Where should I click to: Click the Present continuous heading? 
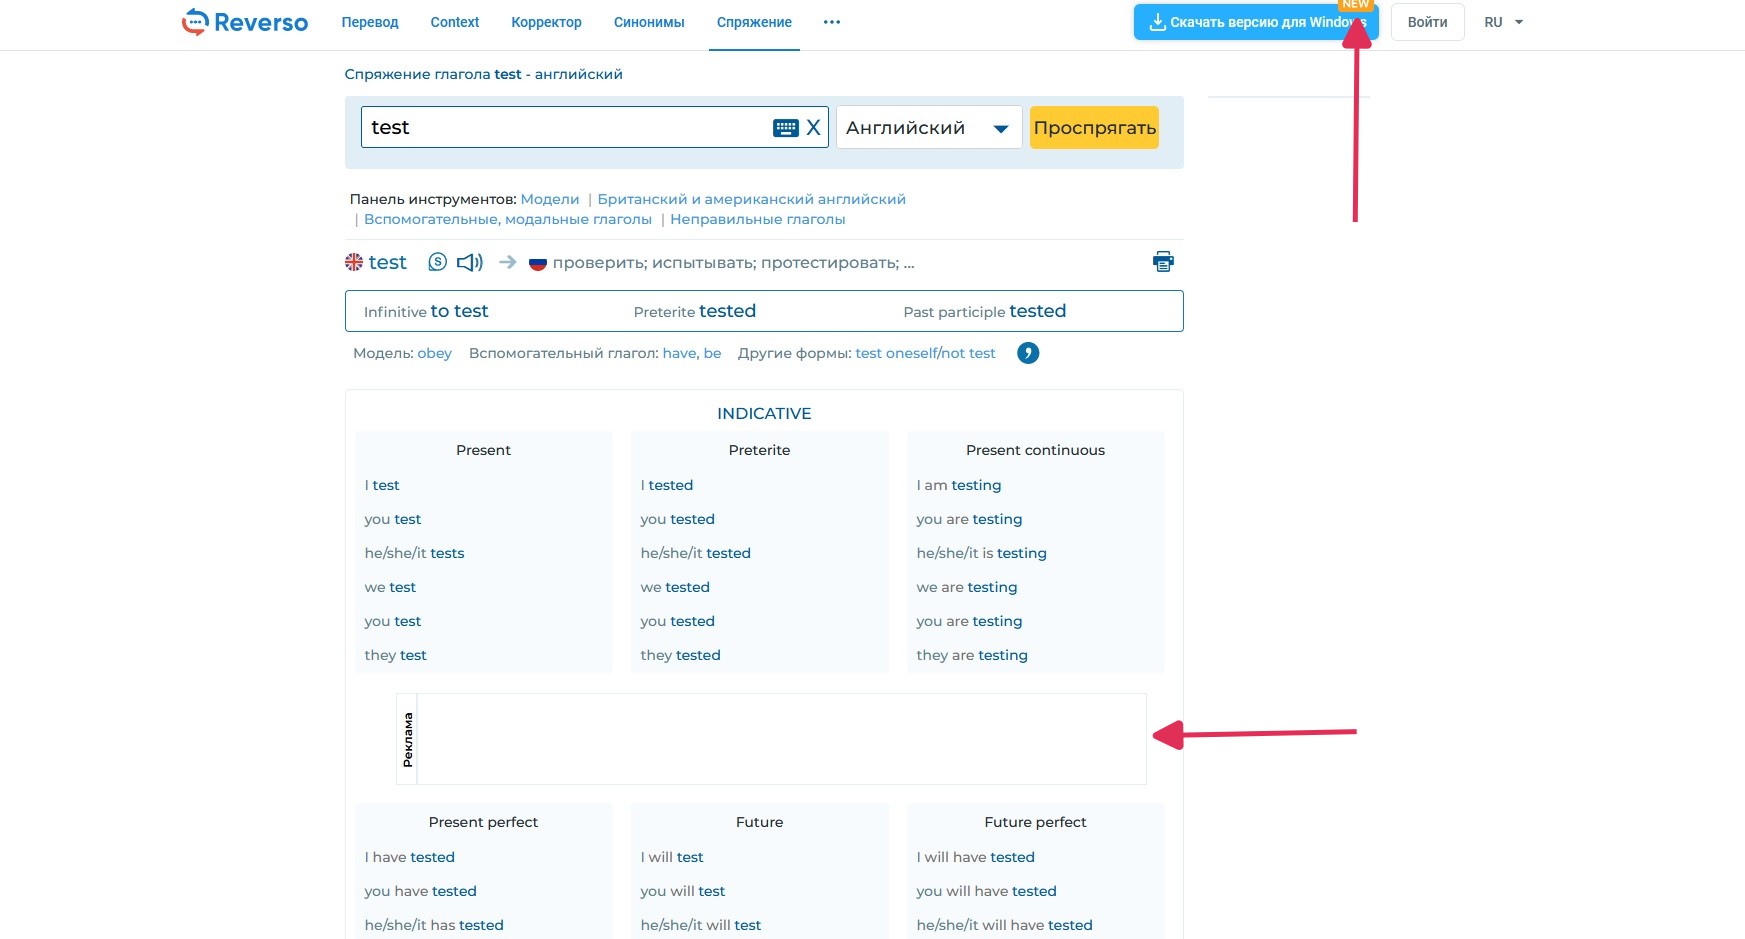1035,450
